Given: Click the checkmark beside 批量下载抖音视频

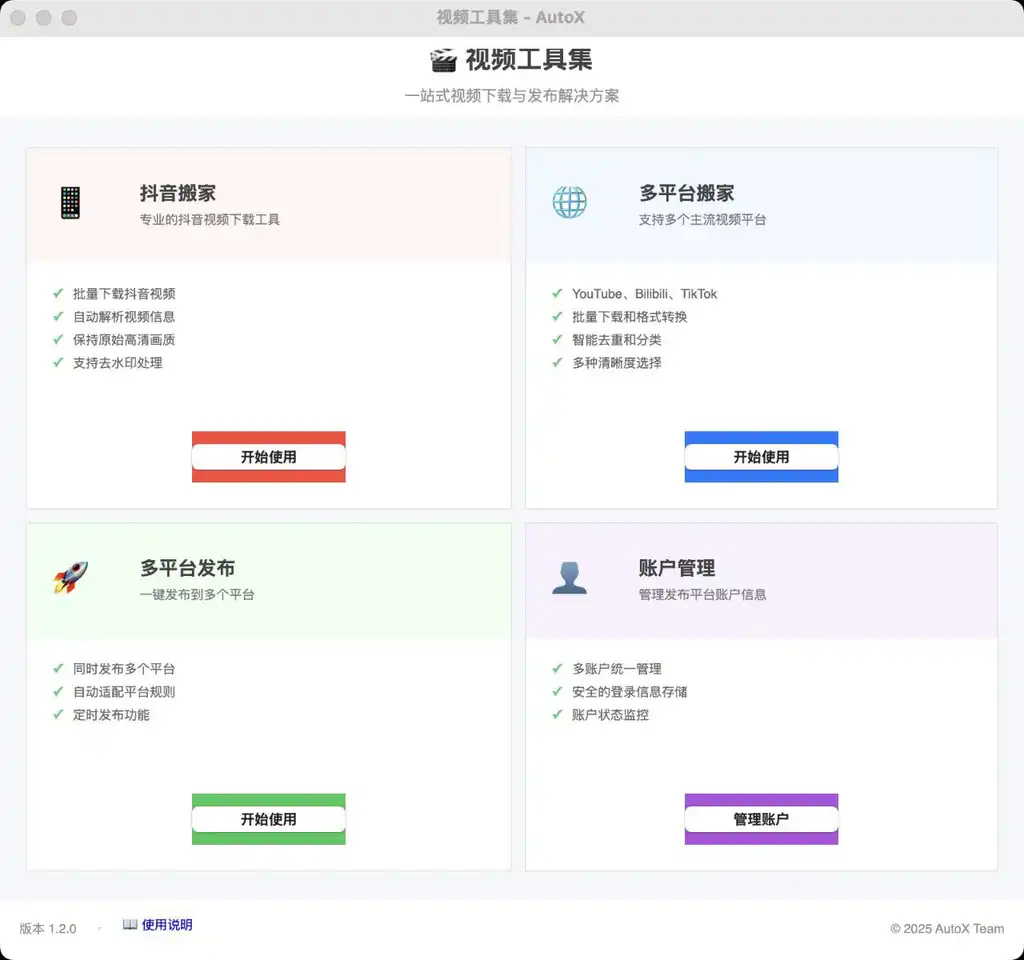Looking at the screenshot, I should coord(58,293).
